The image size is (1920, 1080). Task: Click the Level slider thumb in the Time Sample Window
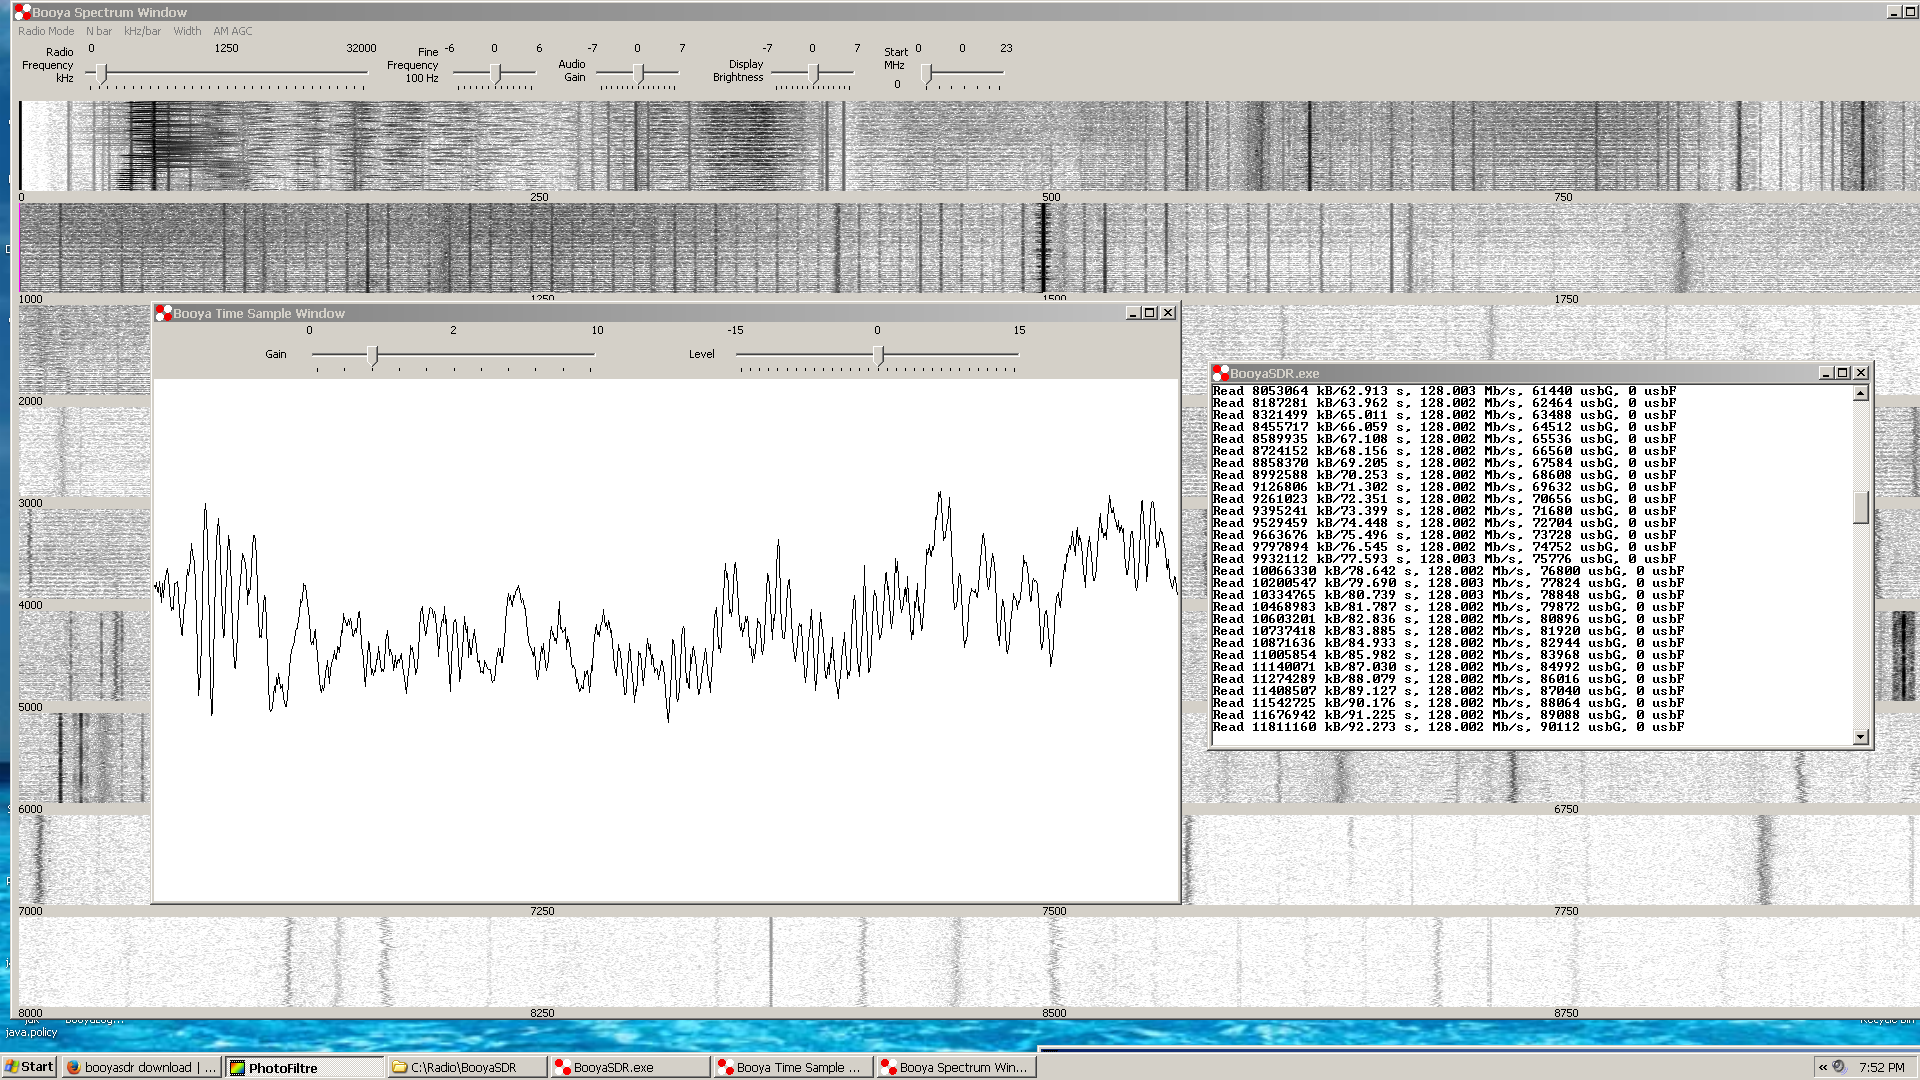click(x=879, y=355)
